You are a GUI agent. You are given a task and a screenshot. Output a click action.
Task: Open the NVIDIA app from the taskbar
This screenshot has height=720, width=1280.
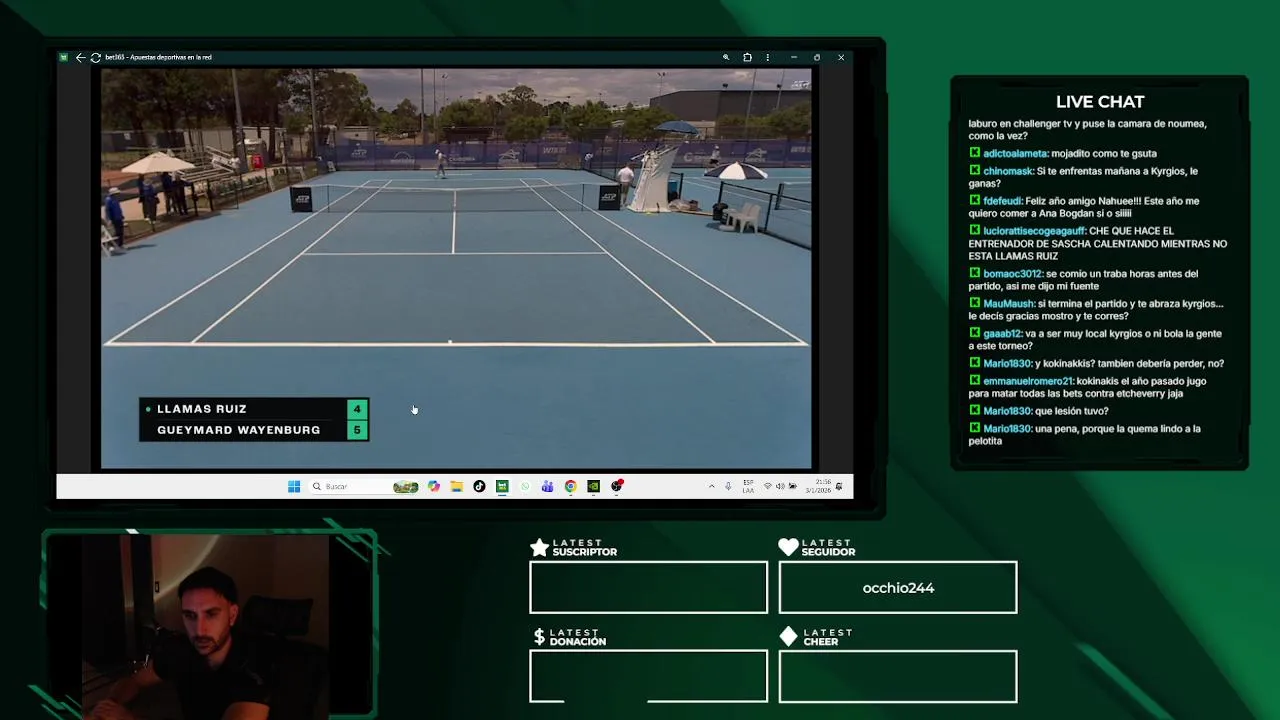tap(593, 486)
